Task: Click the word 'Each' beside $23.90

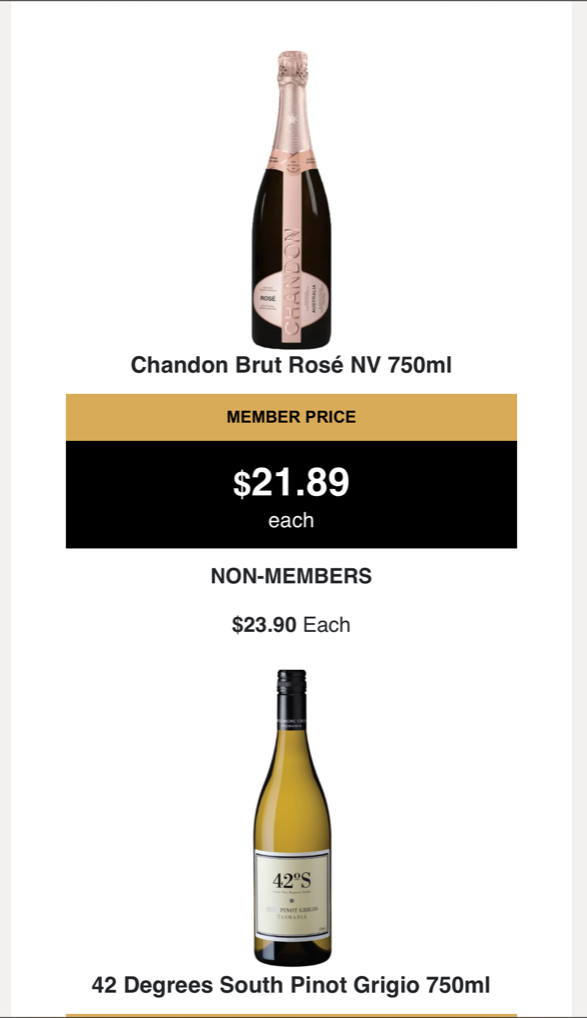Action: tap(327, 625)
